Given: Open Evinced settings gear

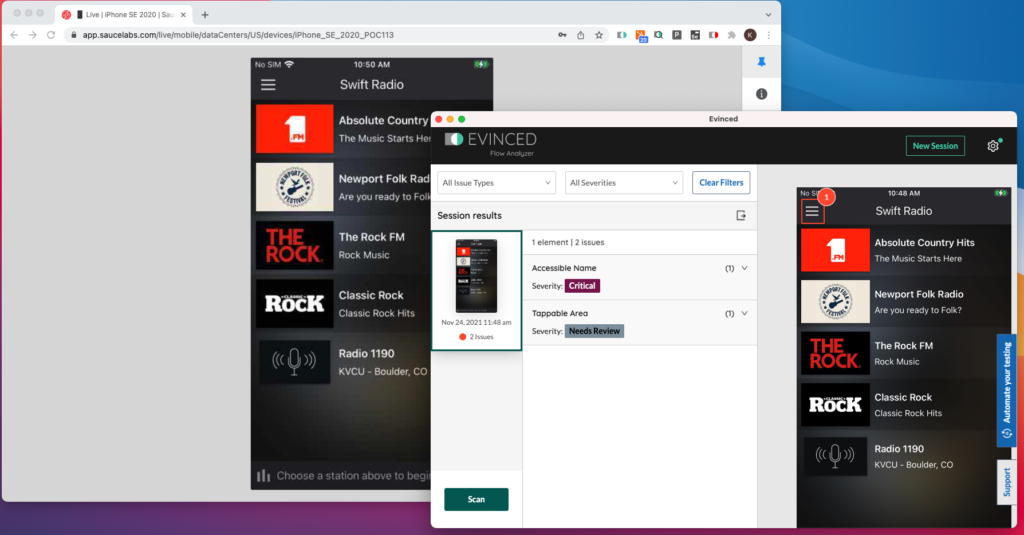Looking at the screenshot, I should pyautogui.click(x=993, y=146).
